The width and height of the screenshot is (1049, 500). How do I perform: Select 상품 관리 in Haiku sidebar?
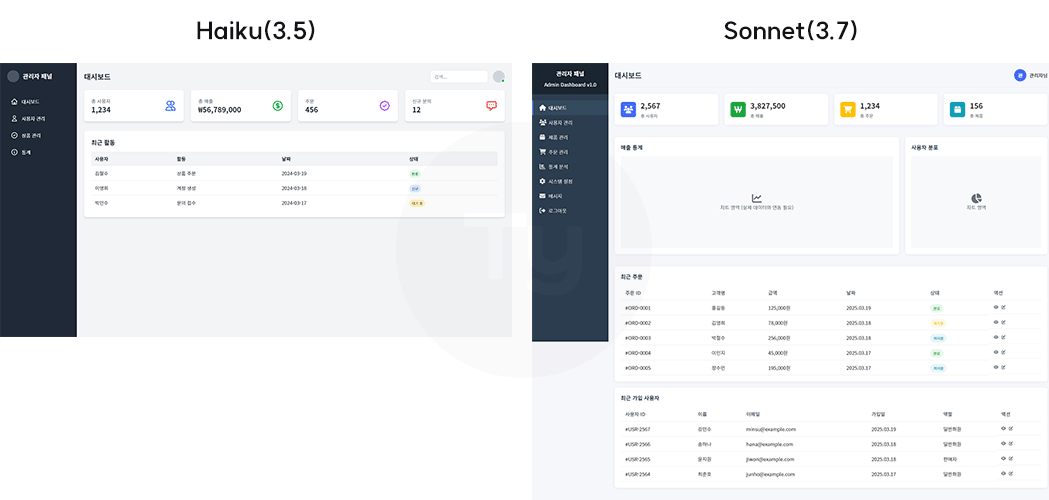point(25,135)
